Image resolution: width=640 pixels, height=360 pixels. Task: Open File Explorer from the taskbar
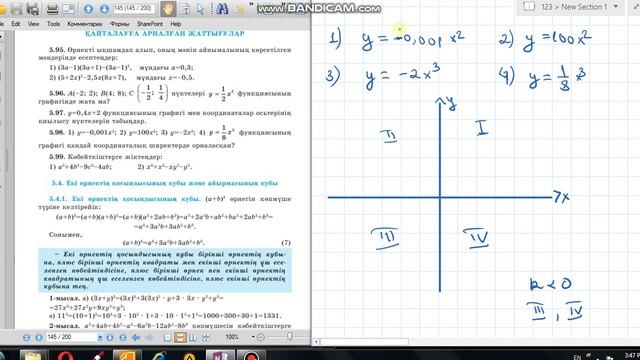coord(33,355)
